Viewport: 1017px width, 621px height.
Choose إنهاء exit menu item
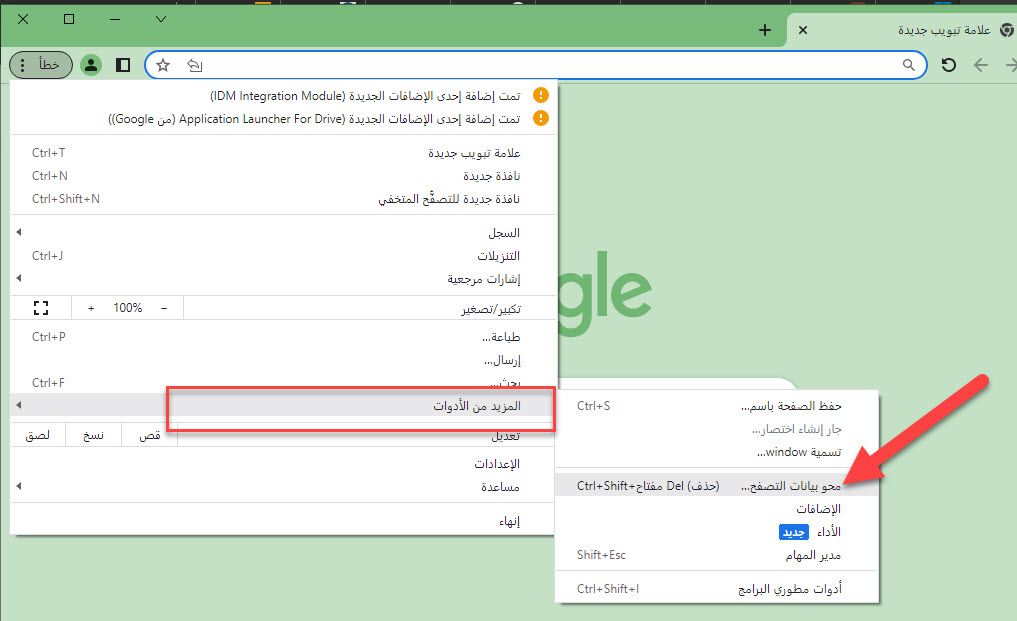(x=283, y=521)
